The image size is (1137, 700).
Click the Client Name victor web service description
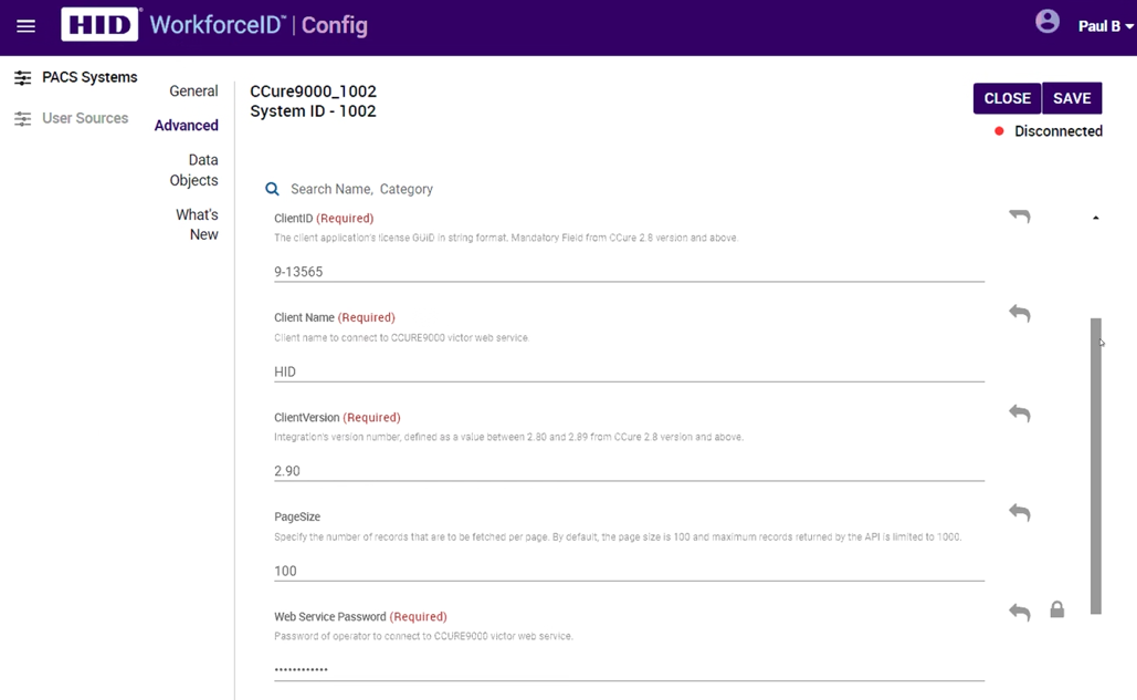click(402, 337)
